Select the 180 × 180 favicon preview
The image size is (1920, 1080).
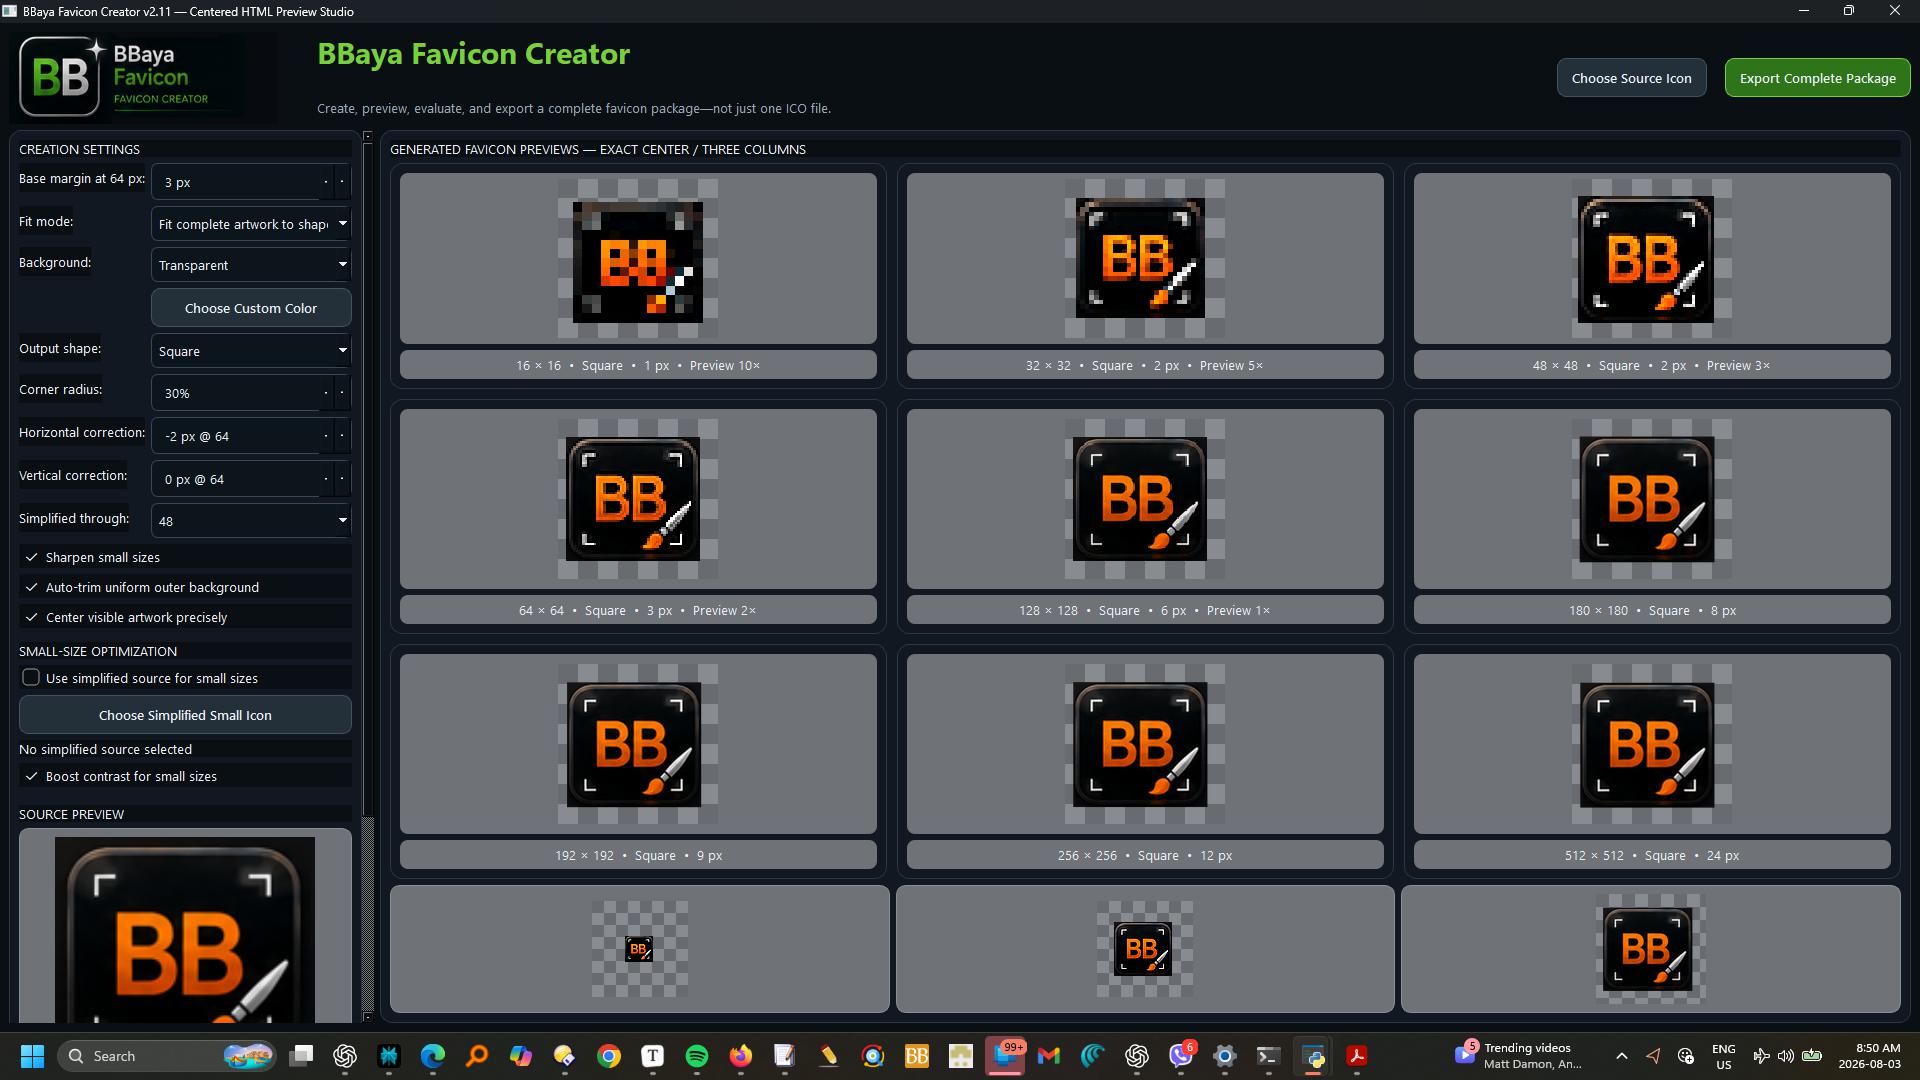pos(1652,499)
